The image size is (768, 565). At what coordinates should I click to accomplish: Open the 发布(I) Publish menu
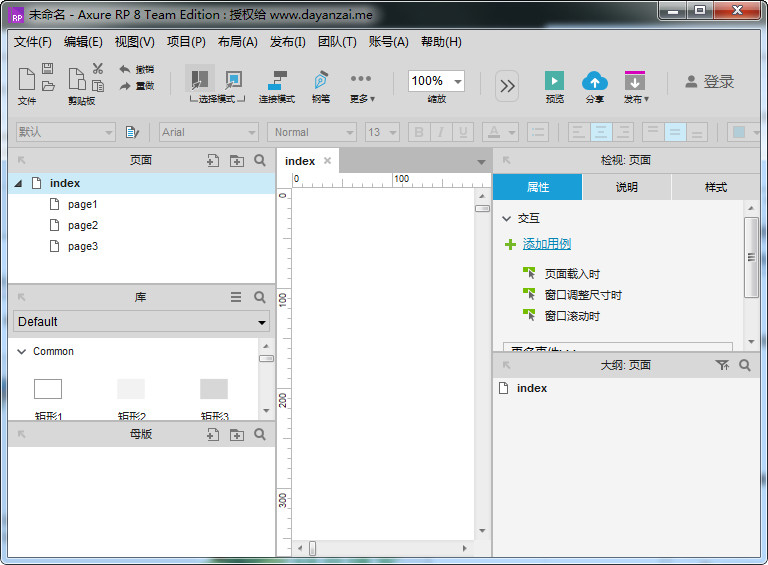pos(288,42)
